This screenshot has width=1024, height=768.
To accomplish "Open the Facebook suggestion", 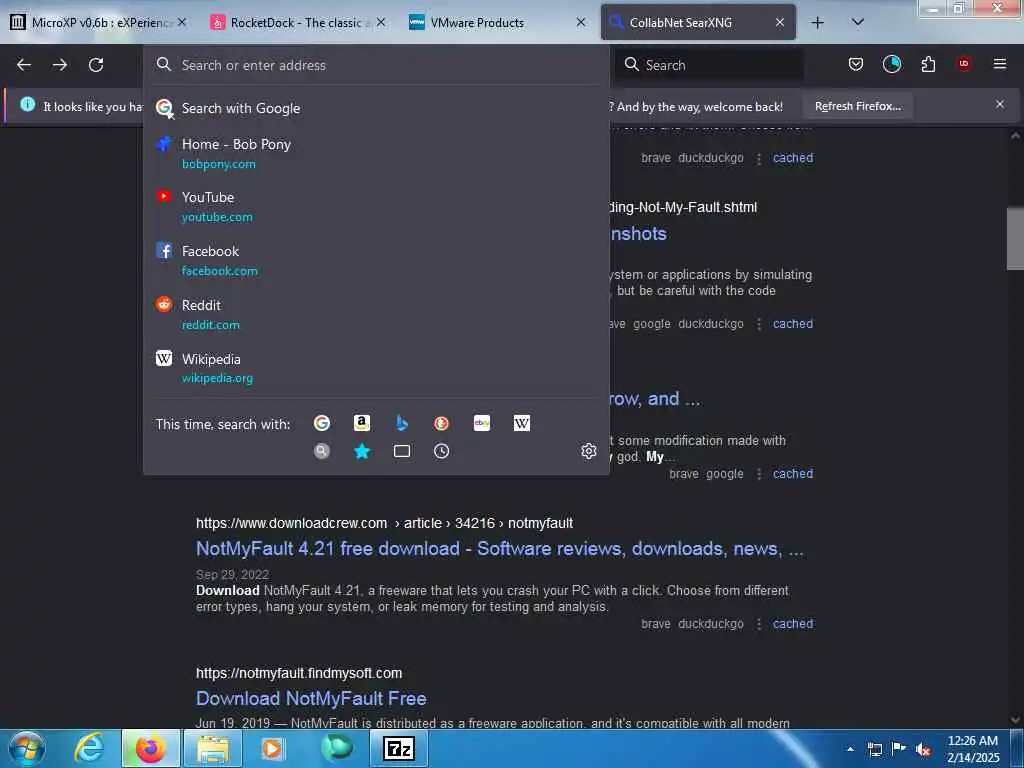I will [376, 260].
